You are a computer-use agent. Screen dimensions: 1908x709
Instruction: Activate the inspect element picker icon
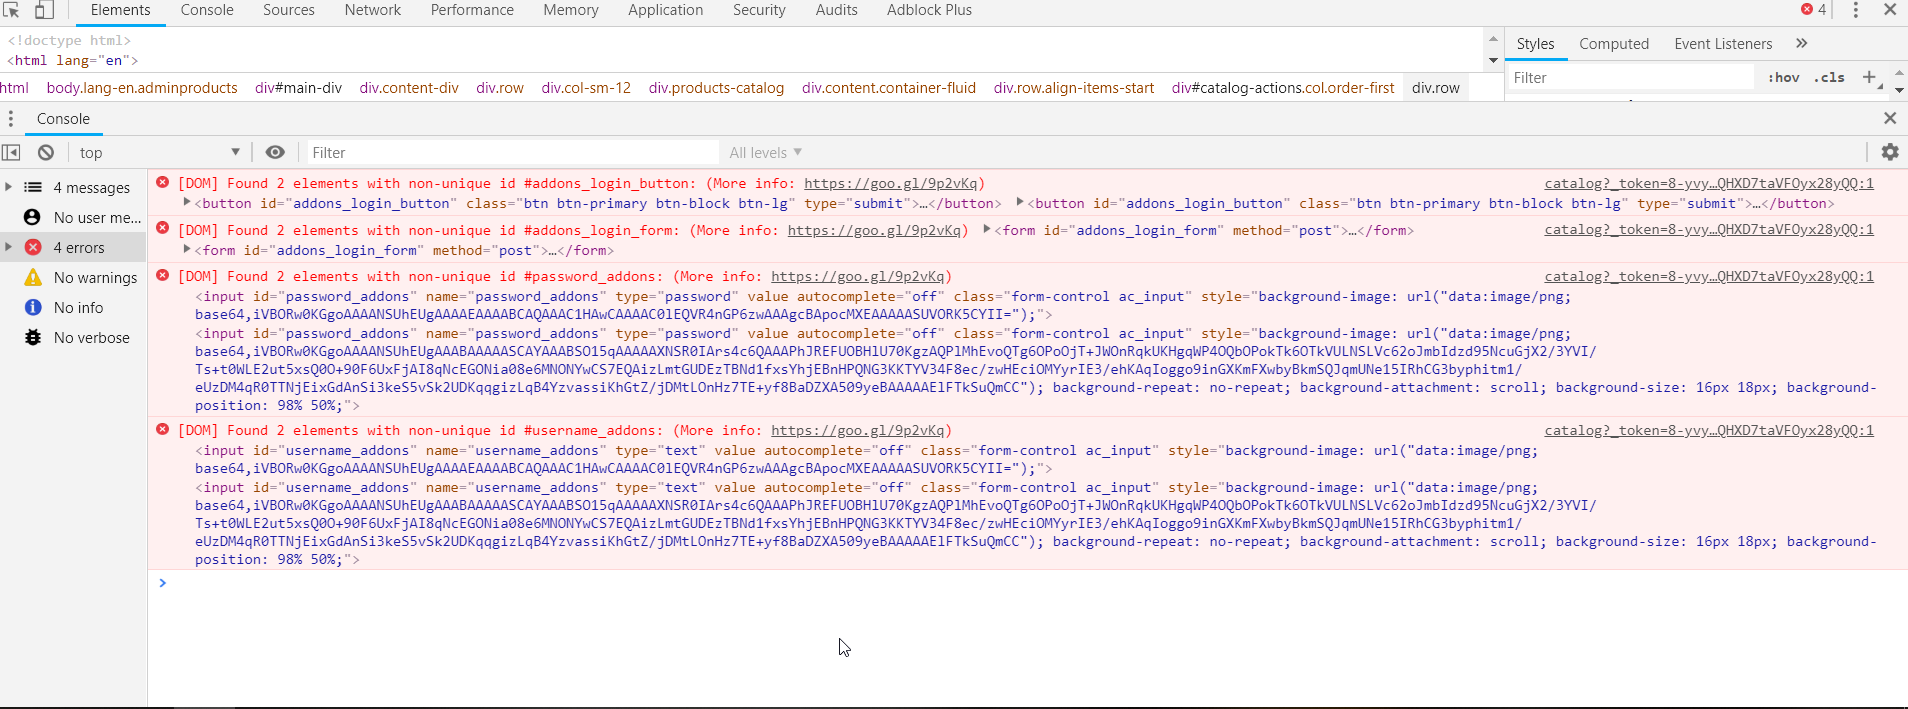pyautogui.click(x=12, y=10)
